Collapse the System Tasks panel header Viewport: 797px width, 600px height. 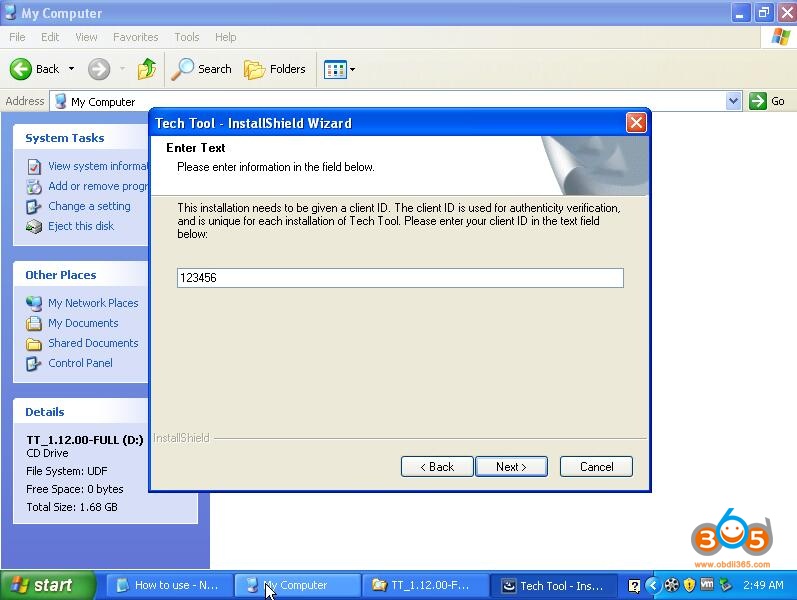80,138
